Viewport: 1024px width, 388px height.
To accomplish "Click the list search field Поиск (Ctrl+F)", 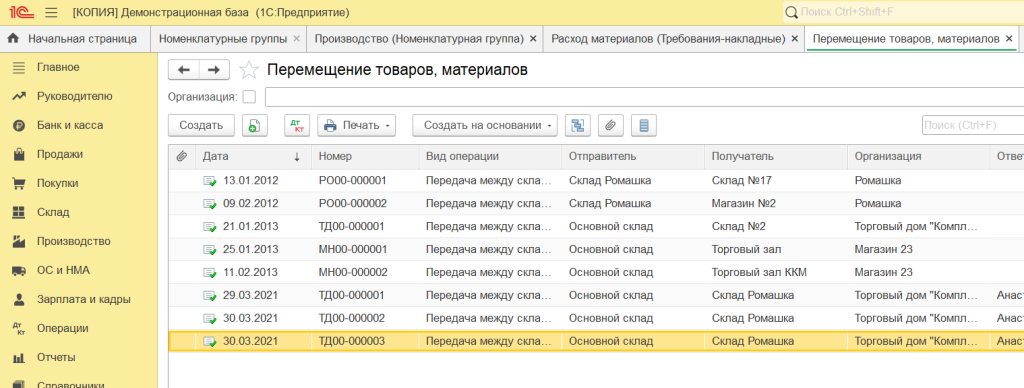I will coord(972,125).
